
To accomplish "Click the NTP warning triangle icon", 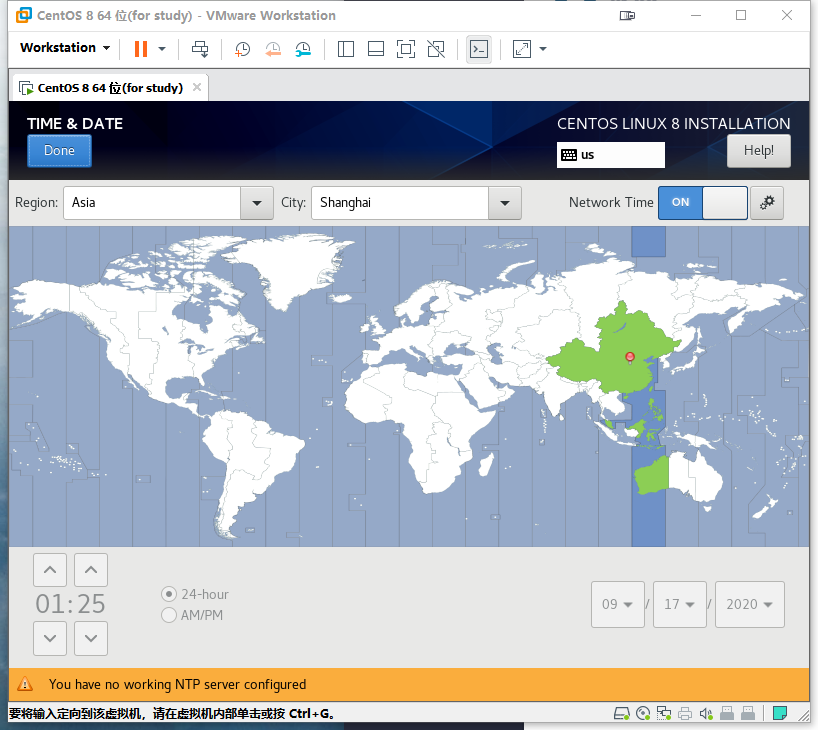I will tap(25, 684).
